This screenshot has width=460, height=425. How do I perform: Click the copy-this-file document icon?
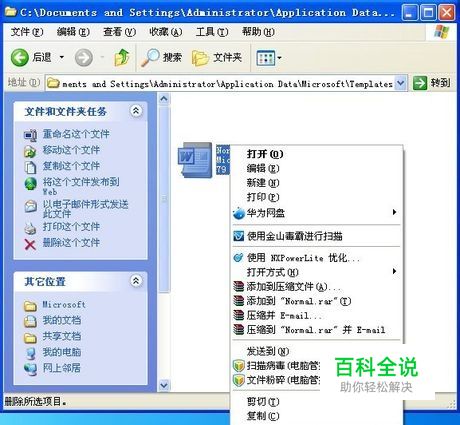click(x=30, y=167)
